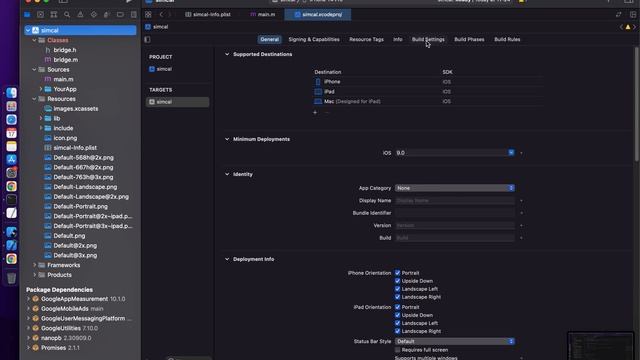This screenshot has width=640, height=360.
Task: Switch to the Info tab
Action: tap(398, 40)
